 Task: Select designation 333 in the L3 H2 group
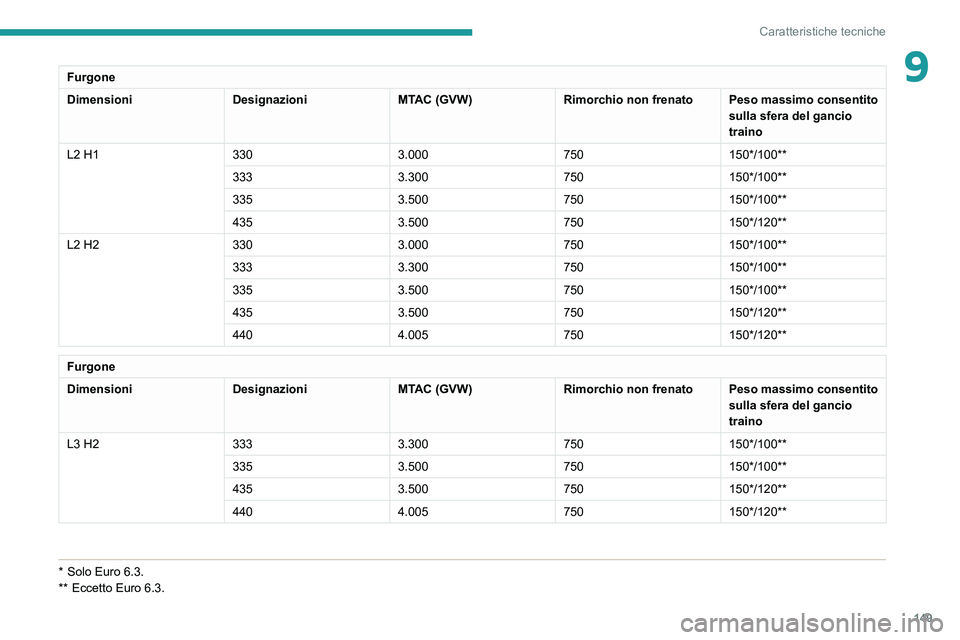[x=242, y=443]
